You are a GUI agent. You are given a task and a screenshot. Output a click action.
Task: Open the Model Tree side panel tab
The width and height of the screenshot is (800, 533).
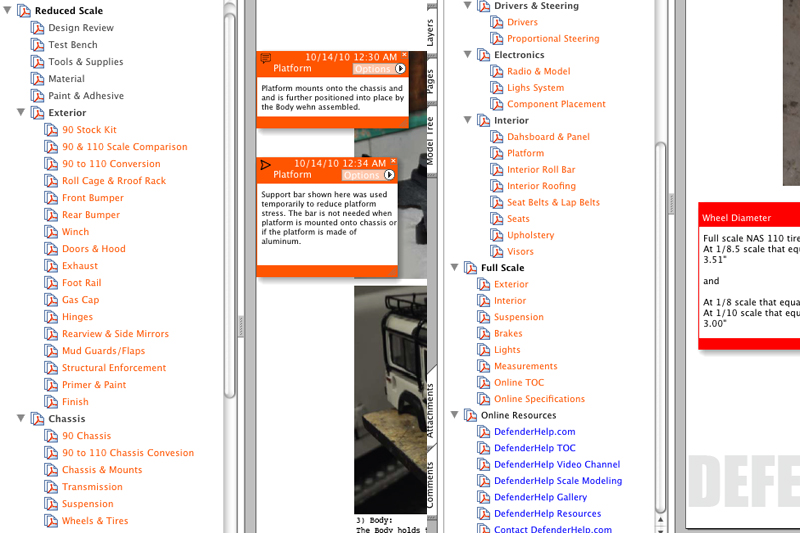tap(431, 140)
